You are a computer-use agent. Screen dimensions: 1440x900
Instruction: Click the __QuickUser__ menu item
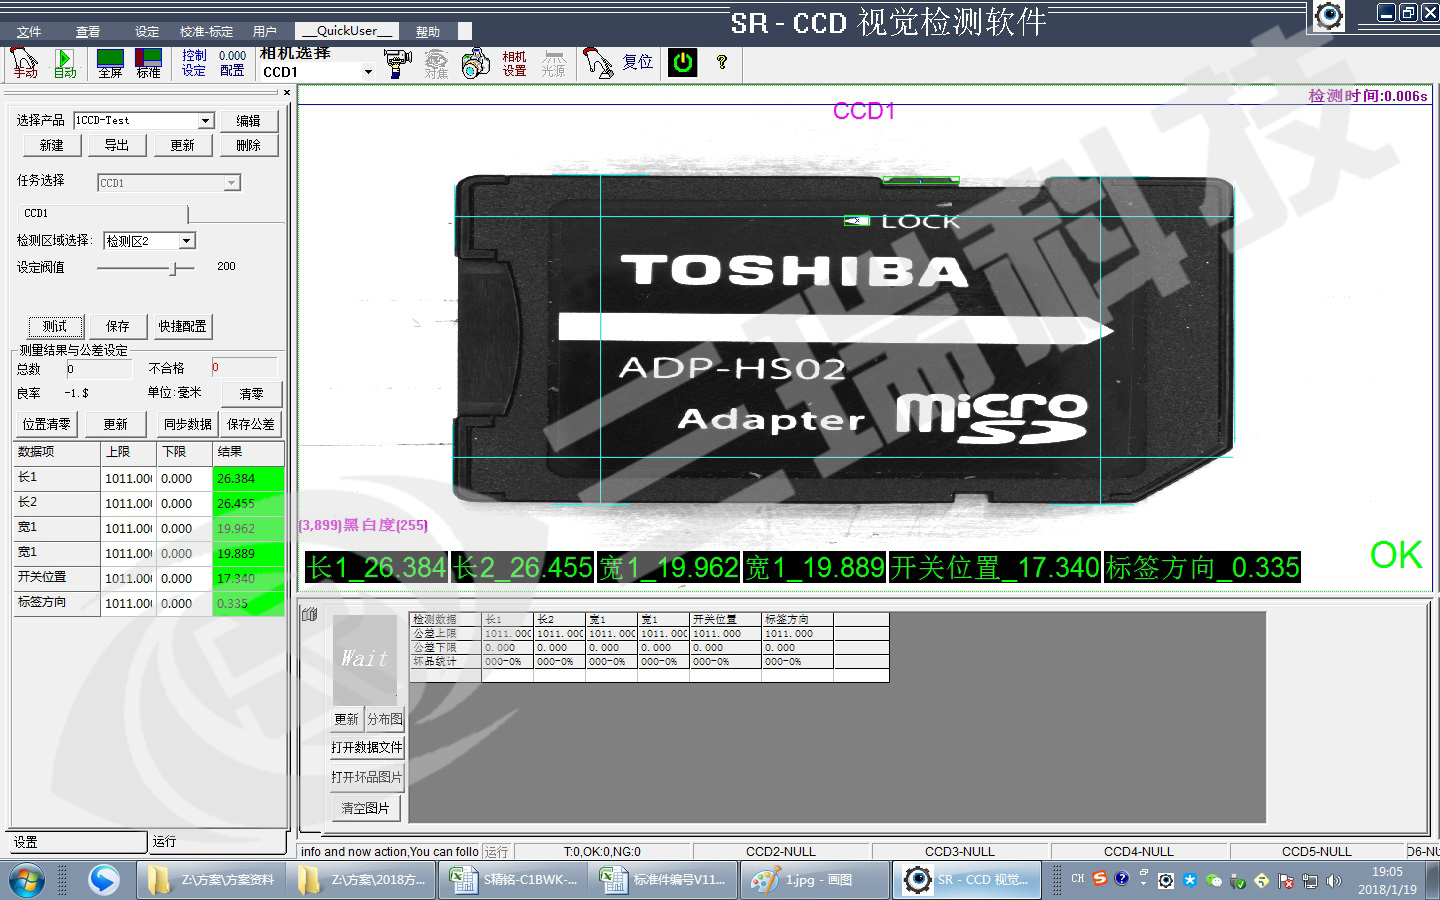pyautogui.click(x=347, y=31)
